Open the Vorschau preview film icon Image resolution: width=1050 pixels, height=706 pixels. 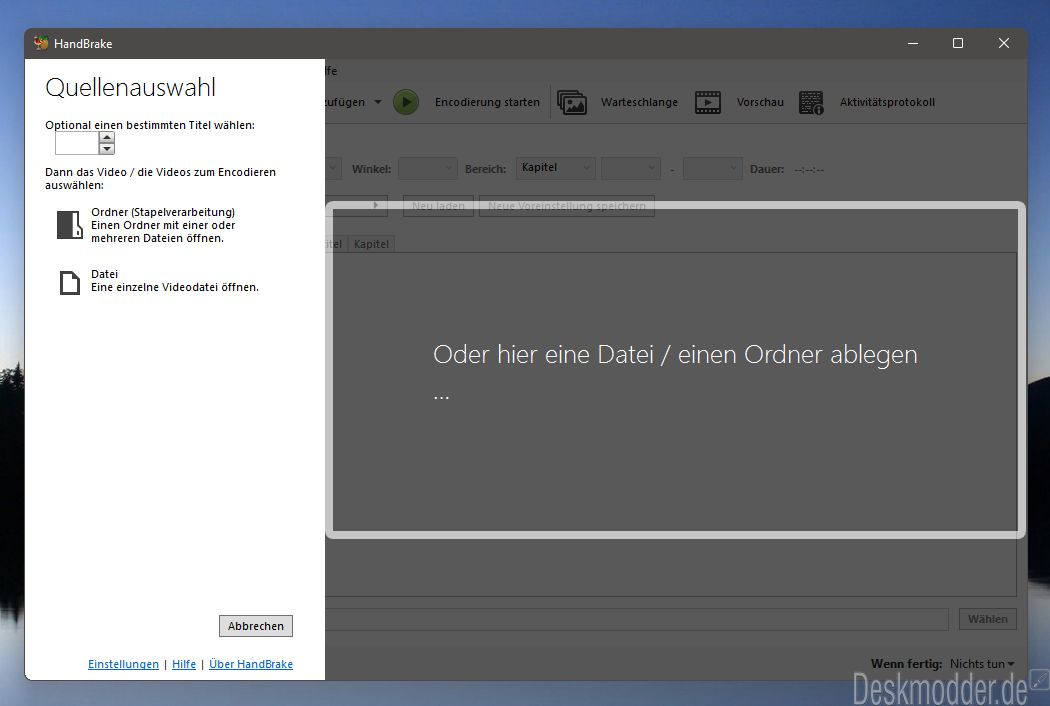pyautogui.click(x=708, y=102)
